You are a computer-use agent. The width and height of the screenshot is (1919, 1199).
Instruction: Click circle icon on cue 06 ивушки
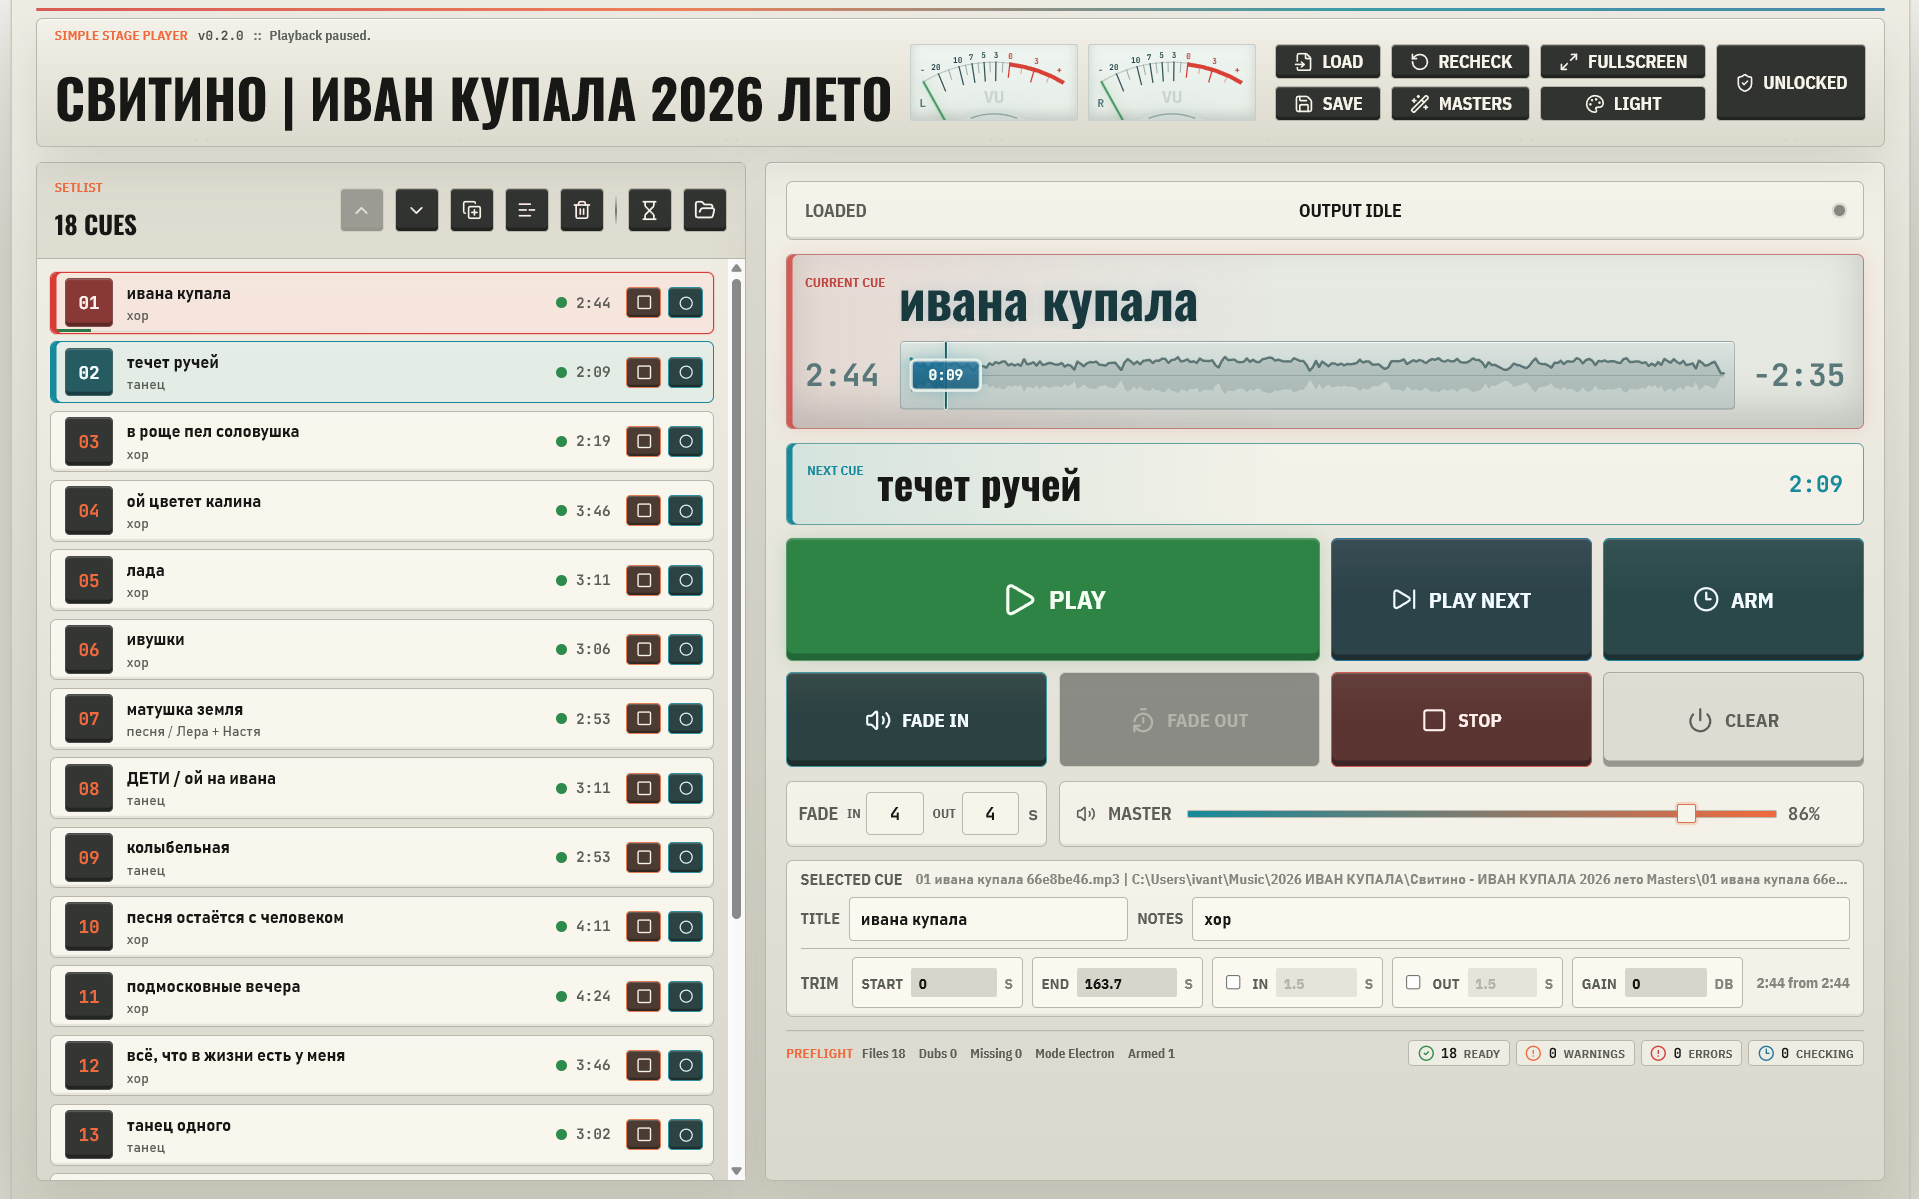click(x=686, y=649)
